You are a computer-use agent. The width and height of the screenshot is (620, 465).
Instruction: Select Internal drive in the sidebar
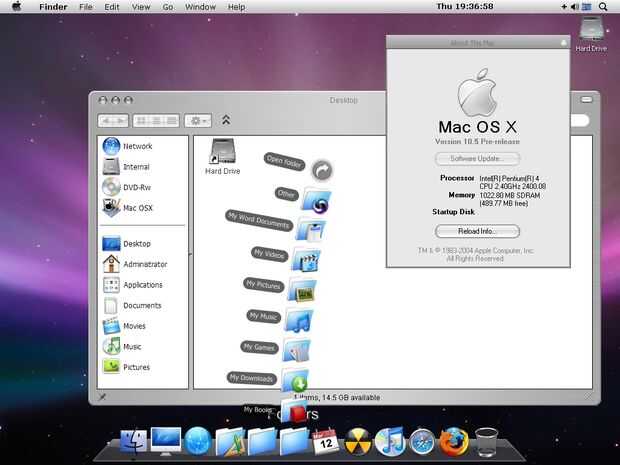click(x=126, y=166)
